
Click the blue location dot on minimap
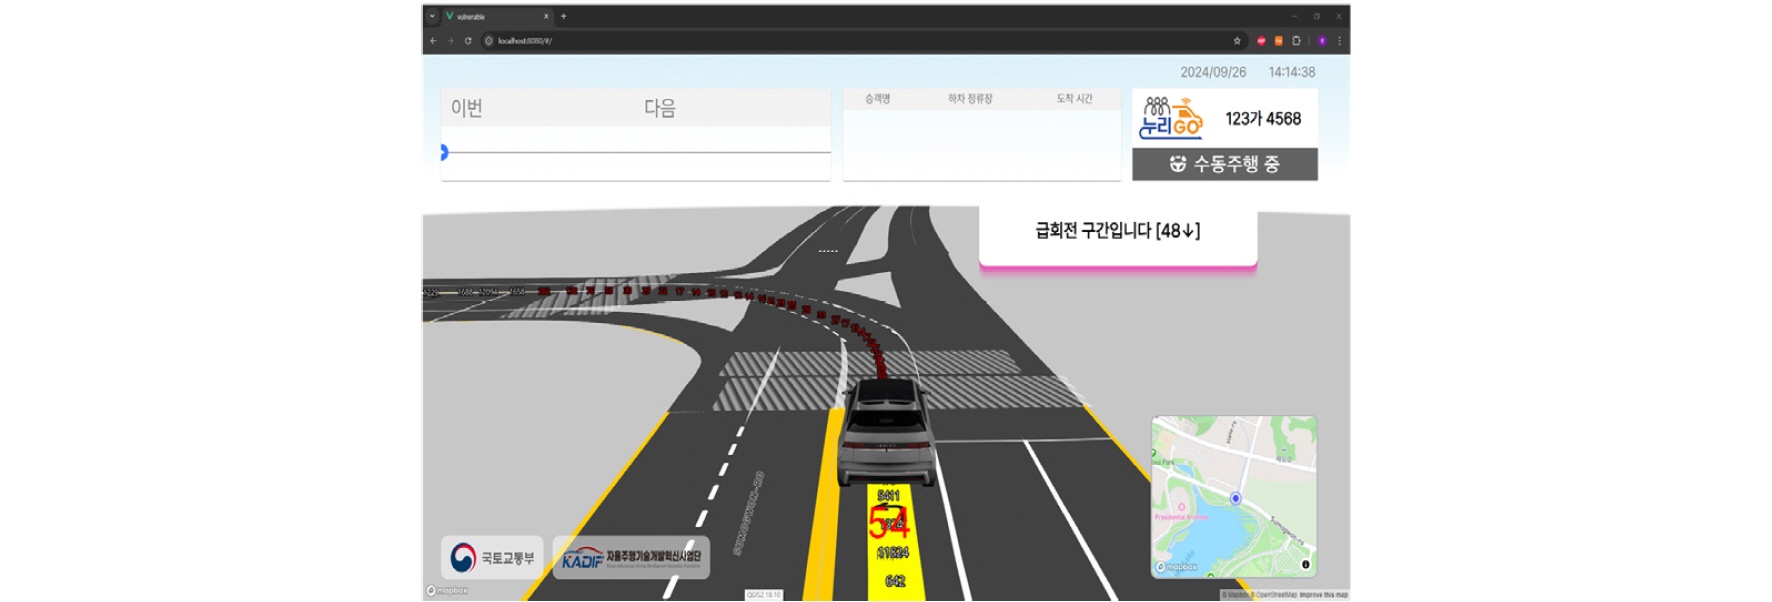point(1235,498)
